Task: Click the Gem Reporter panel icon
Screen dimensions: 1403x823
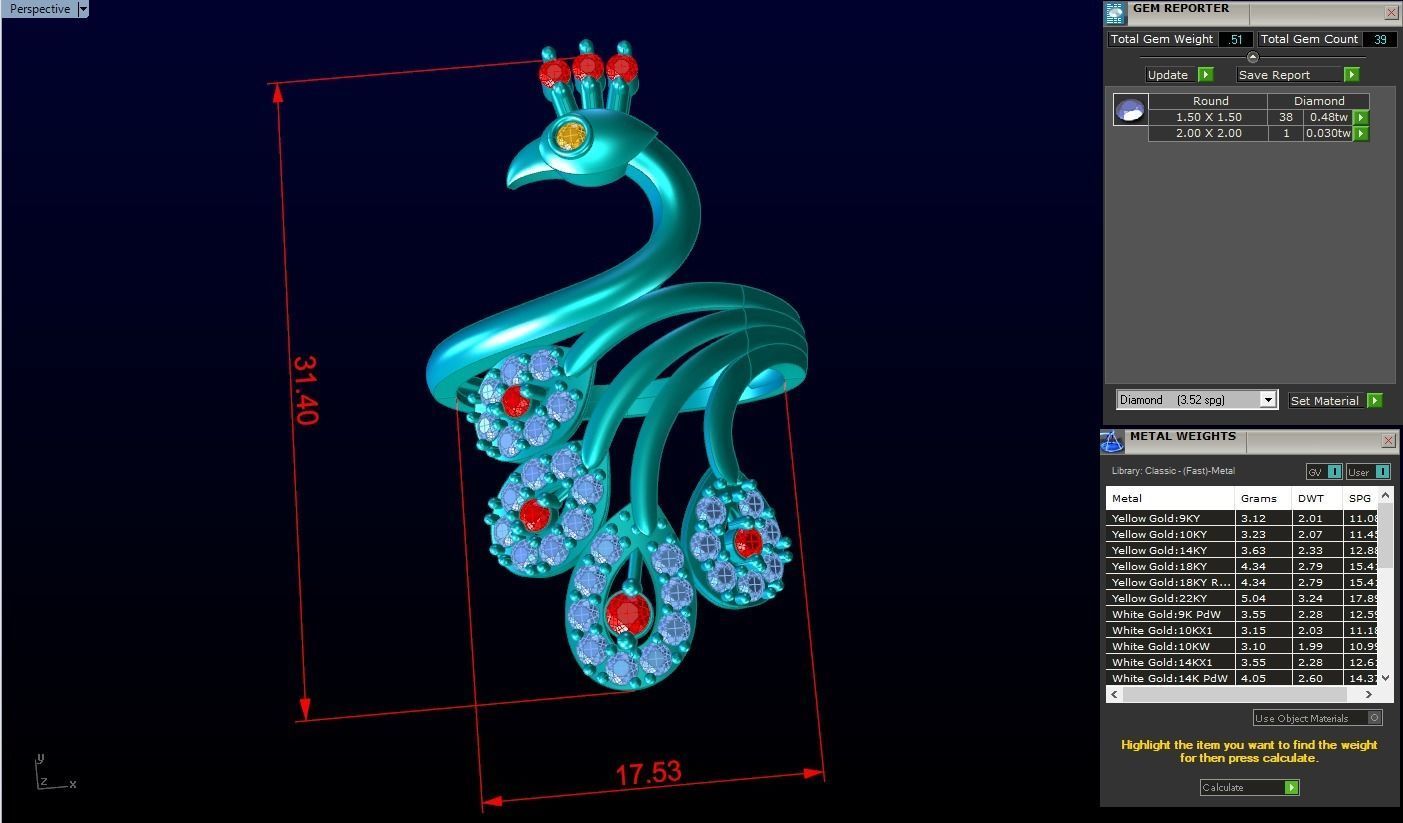Action: click(x=1115, y=13)
